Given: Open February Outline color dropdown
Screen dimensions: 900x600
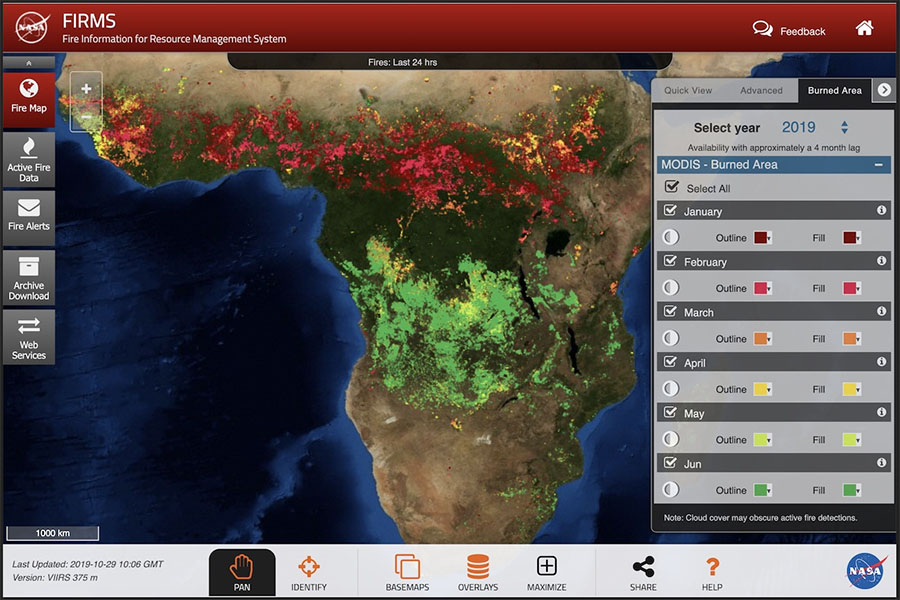Looking at the screenshot, I should point(762,288).
